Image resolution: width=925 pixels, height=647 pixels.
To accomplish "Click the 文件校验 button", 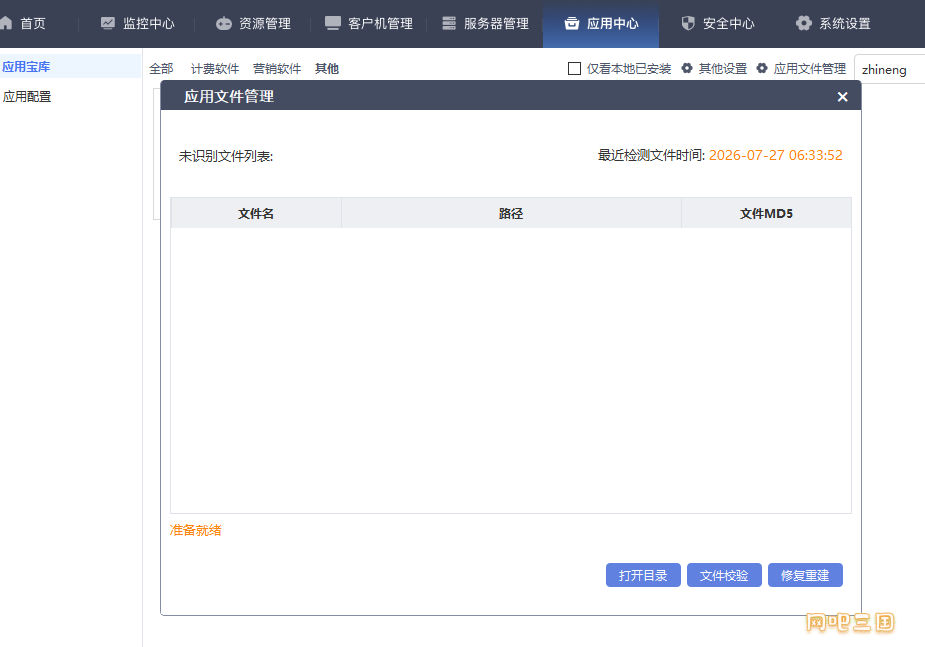I will point(724,575).
